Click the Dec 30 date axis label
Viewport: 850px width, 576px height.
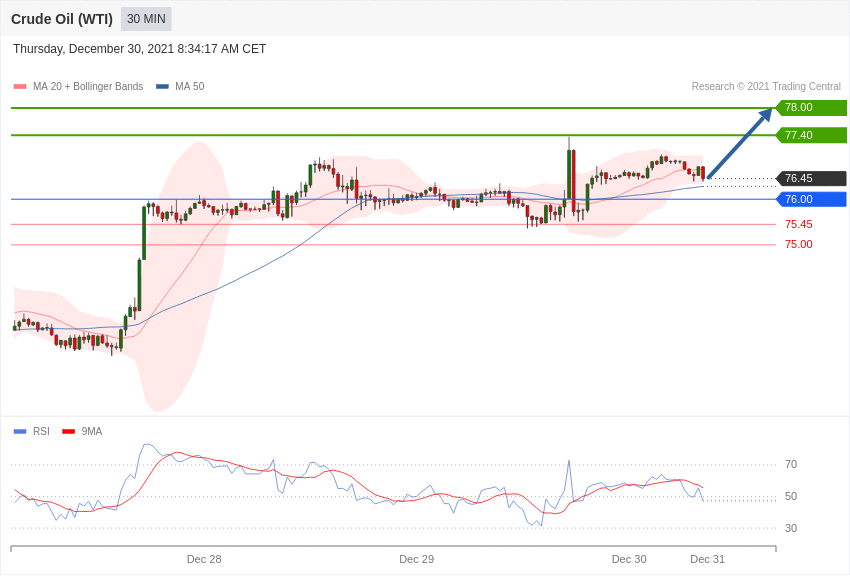click(629, 559)
